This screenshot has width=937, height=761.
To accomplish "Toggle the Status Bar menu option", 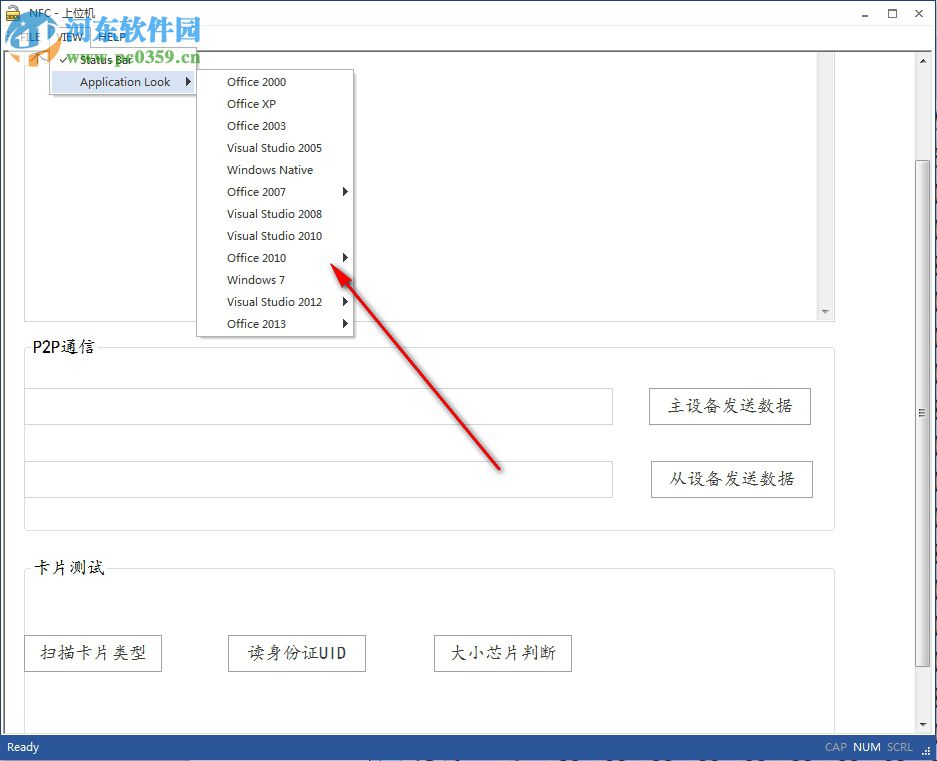I will click(124, 60).
